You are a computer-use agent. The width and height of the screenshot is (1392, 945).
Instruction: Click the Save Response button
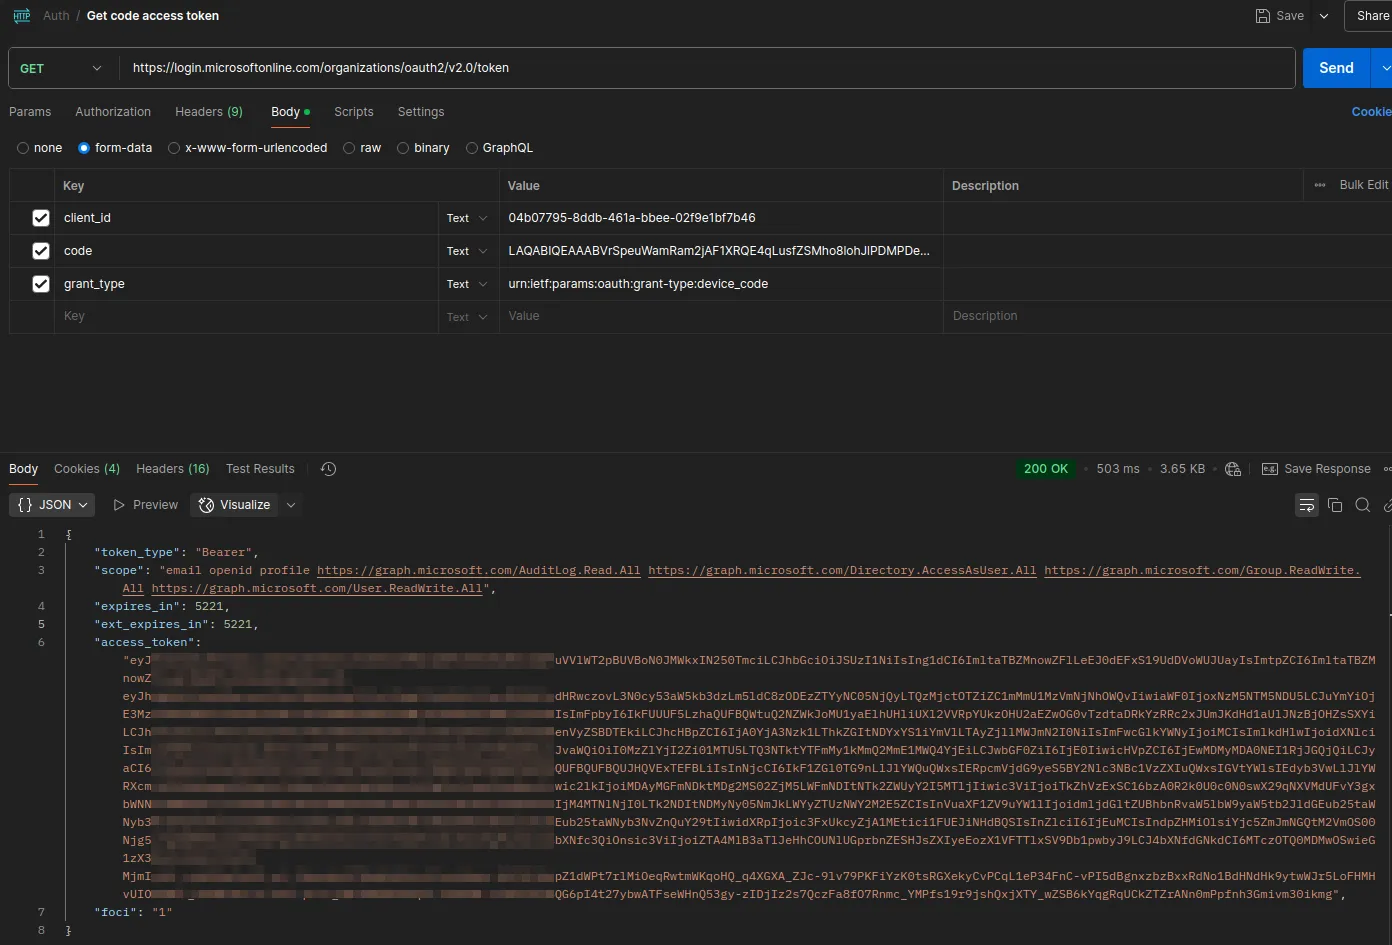[x=1316, y=469]
